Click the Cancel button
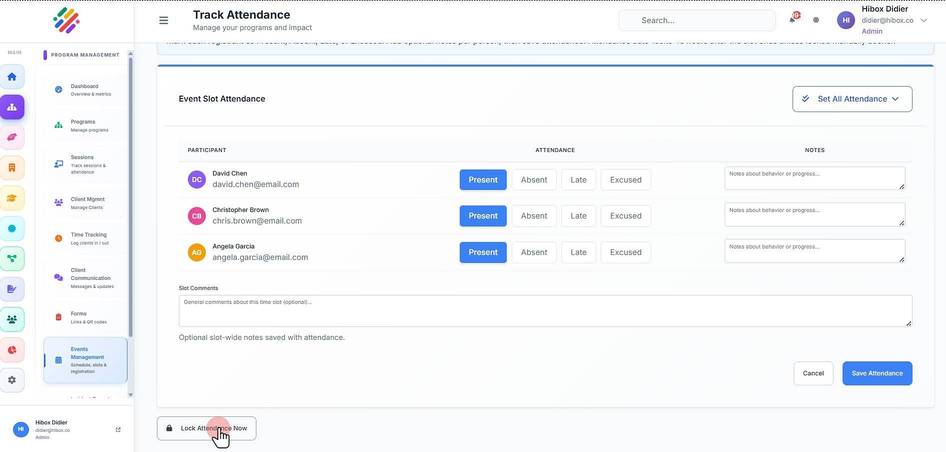946x452 pixels. pyautogui.click(x=813, y=374)
